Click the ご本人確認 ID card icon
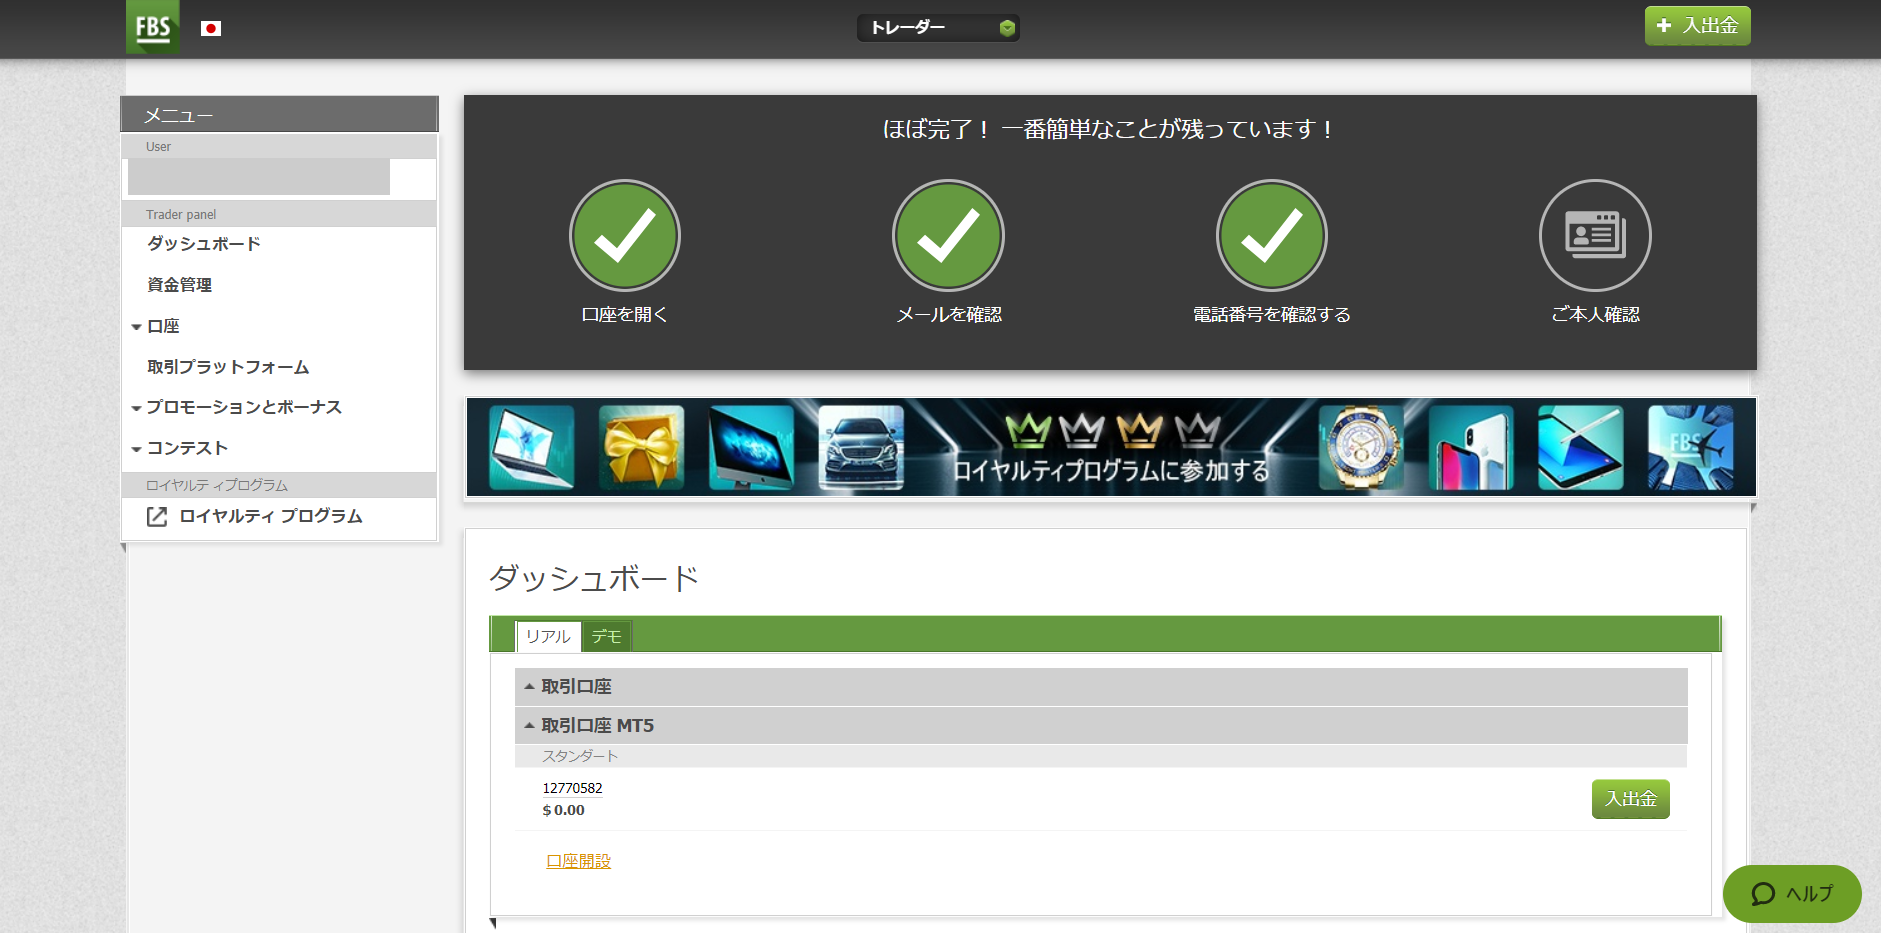 pyautogui.click(x=1594, y=236)
